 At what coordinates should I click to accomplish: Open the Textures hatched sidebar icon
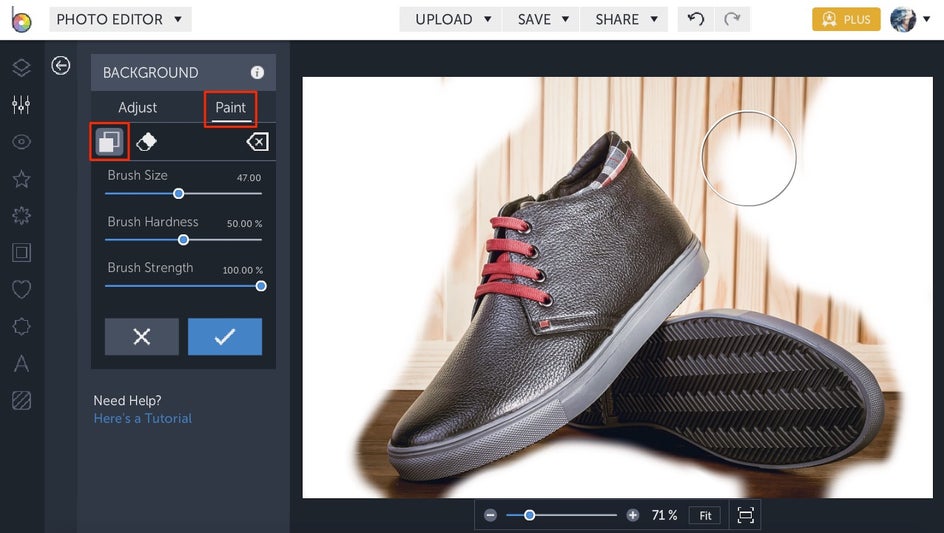21,401
